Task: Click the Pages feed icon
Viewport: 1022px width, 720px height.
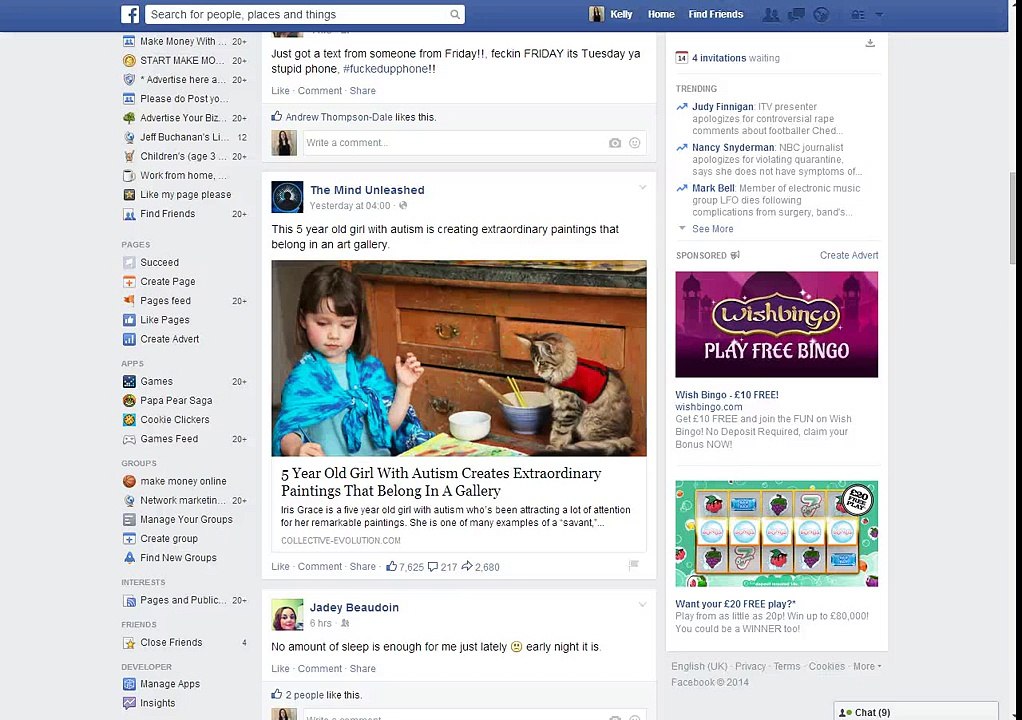Action: (x=129, y=300)
